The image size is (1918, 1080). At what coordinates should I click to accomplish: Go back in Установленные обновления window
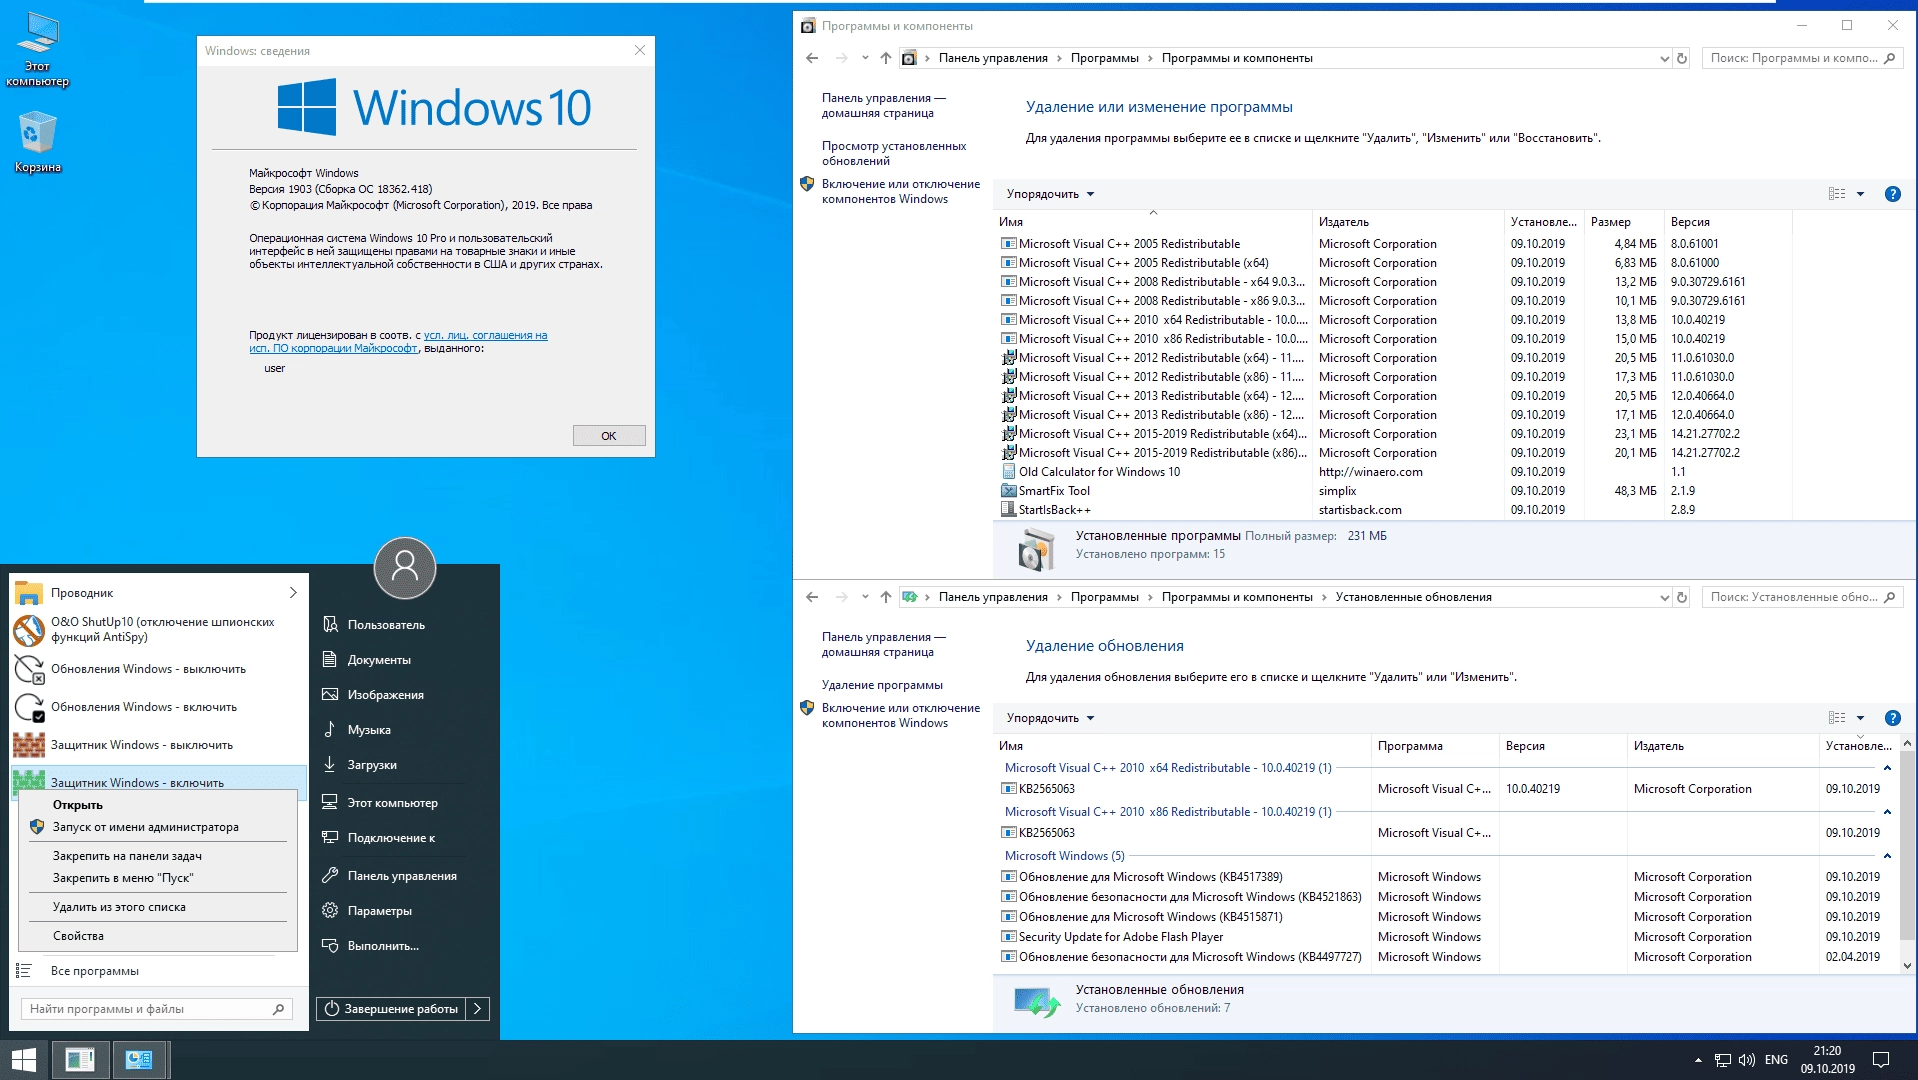812,597
